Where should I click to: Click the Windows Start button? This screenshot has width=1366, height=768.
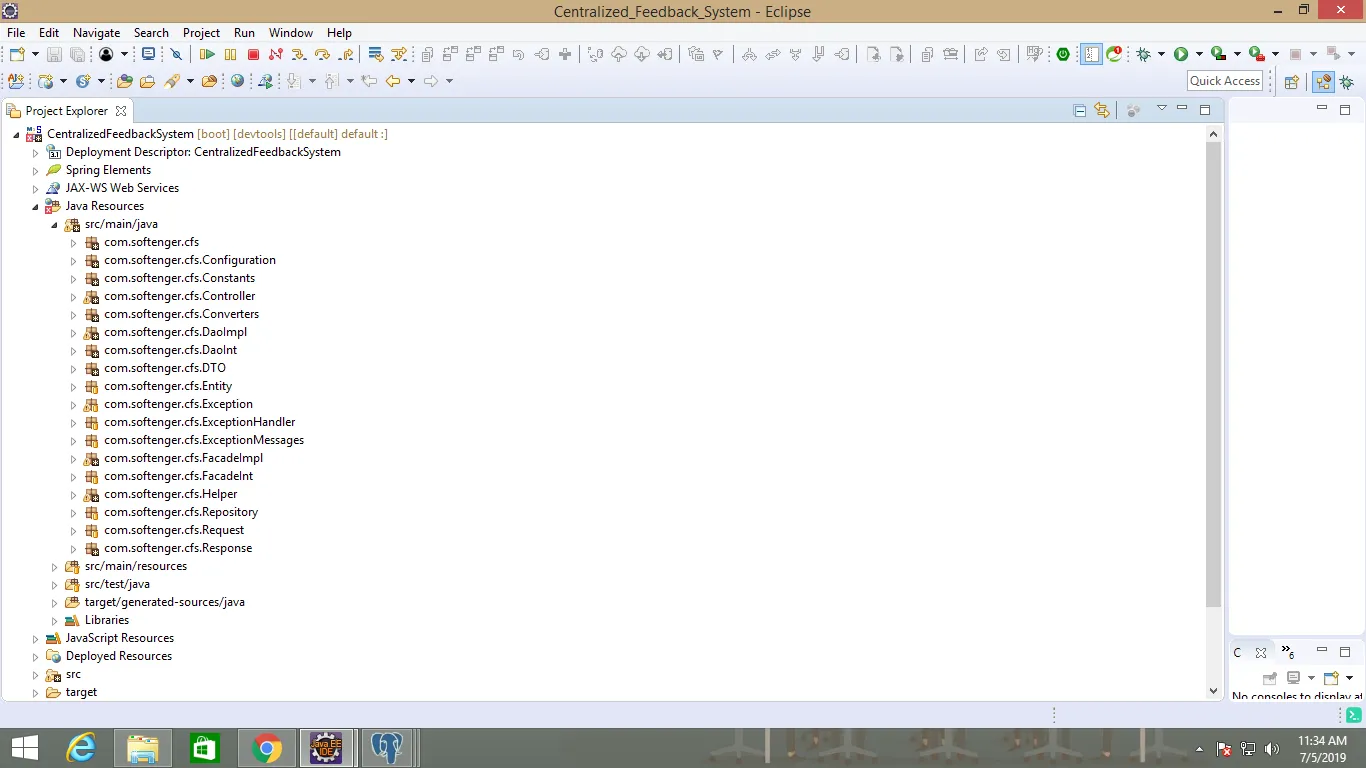point(24,748)
